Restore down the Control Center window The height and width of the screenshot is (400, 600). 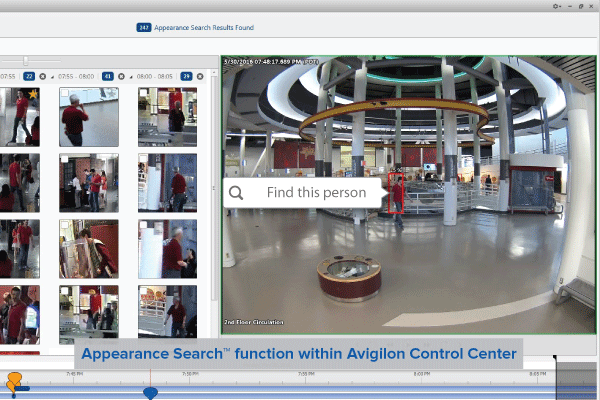click(581, 6)
